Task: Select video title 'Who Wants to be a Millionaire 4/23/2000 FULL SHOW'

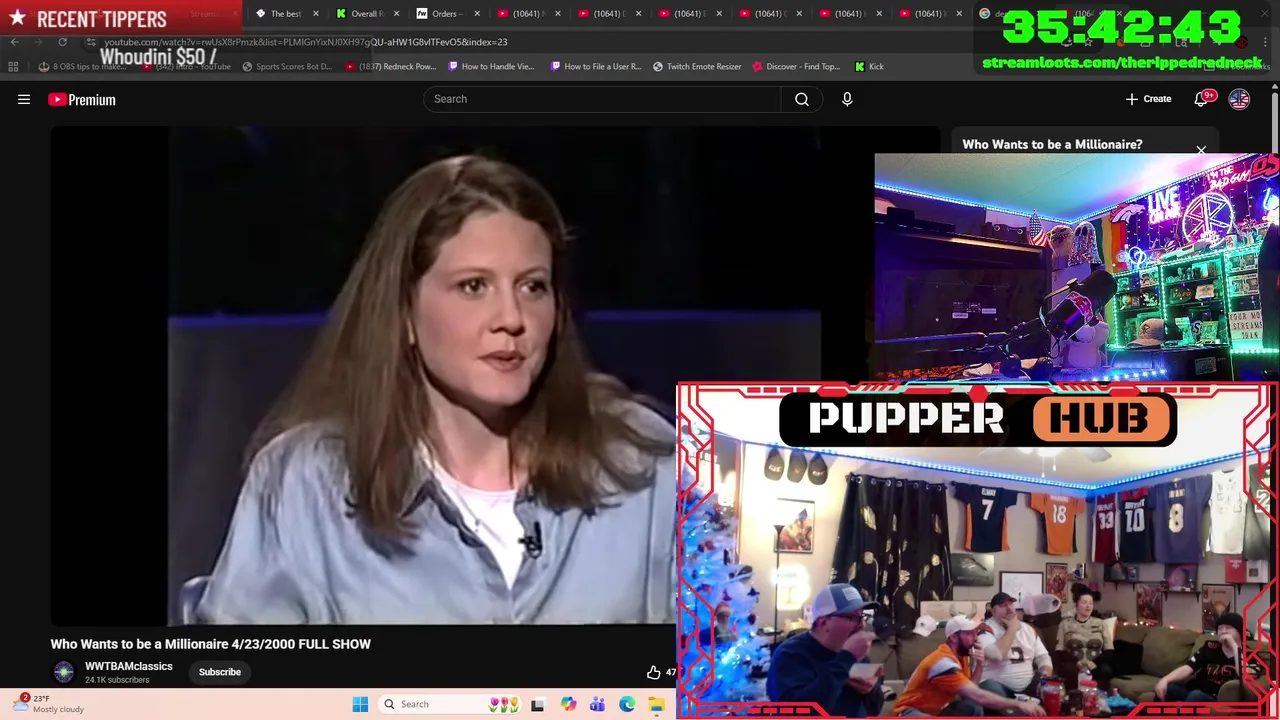Action: click(211, 644)
